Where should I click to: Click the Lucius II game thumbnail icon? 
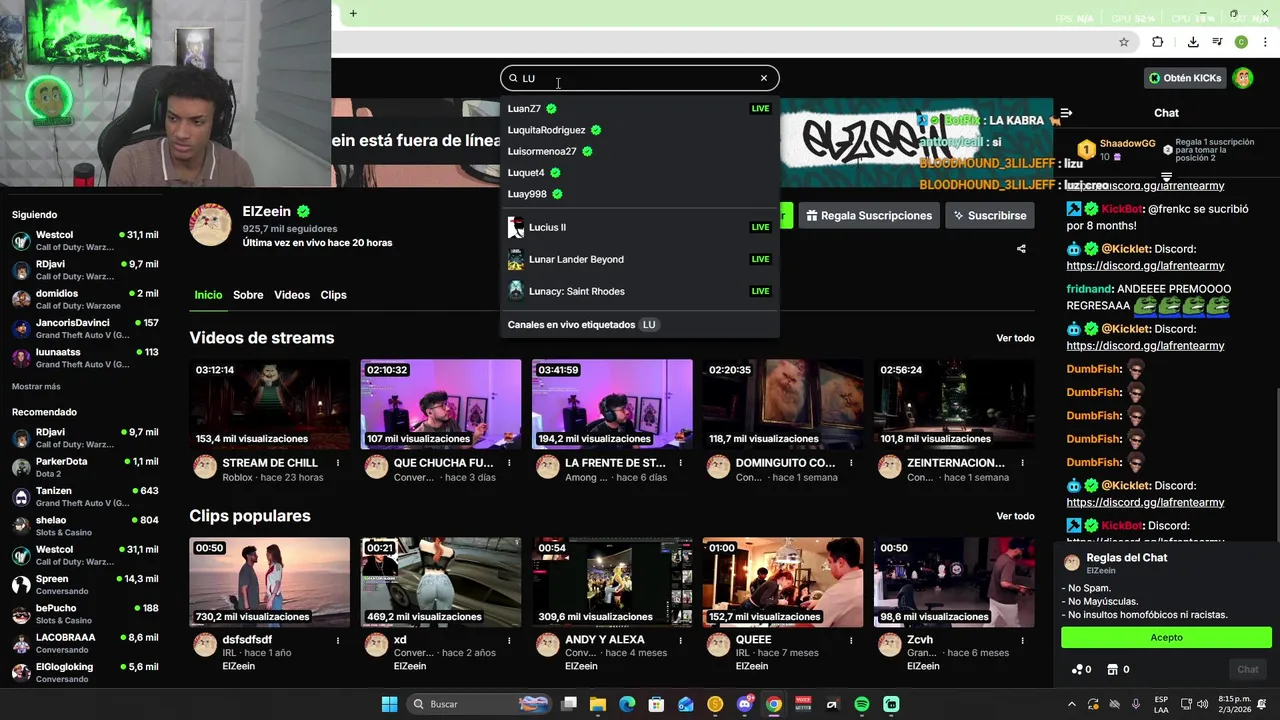pyautogui.click(x=515, y=227)
